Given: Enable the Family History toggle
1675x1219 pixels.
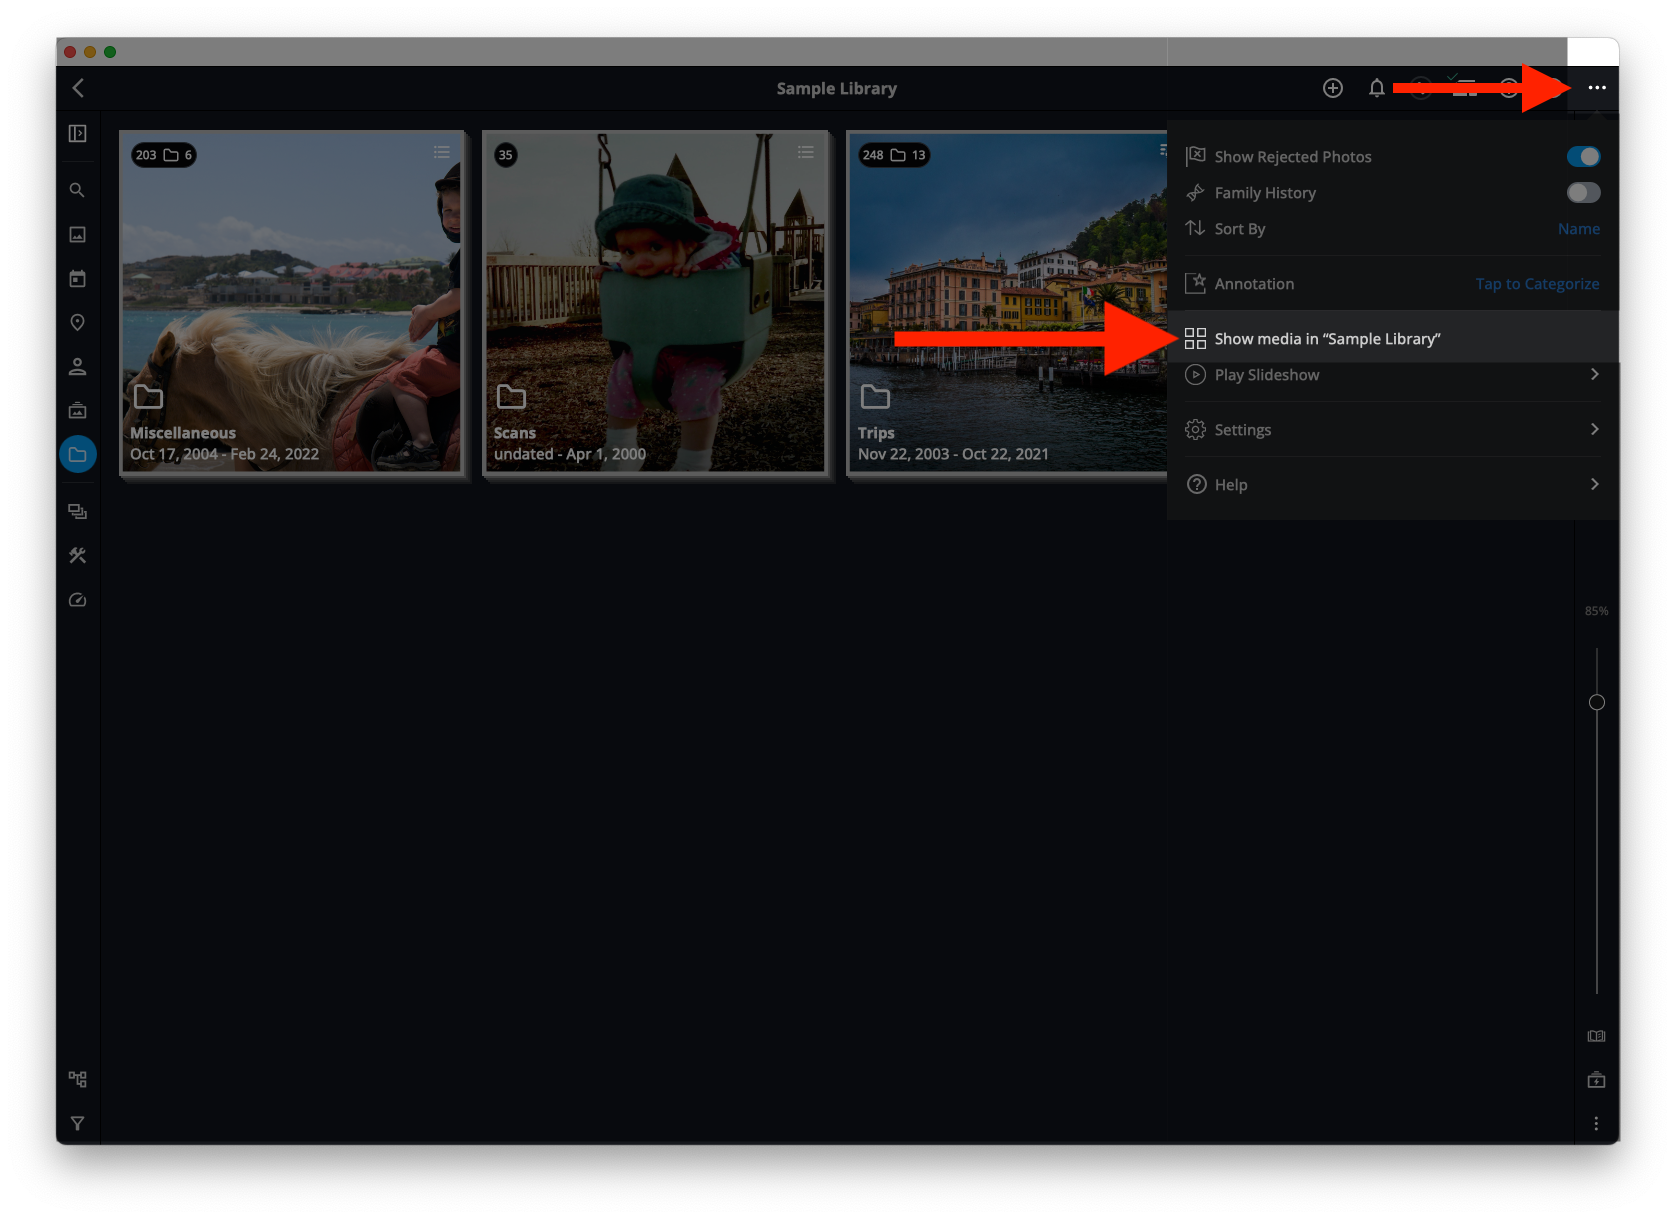Looking at the screenshot, I should click(1583, 193).
